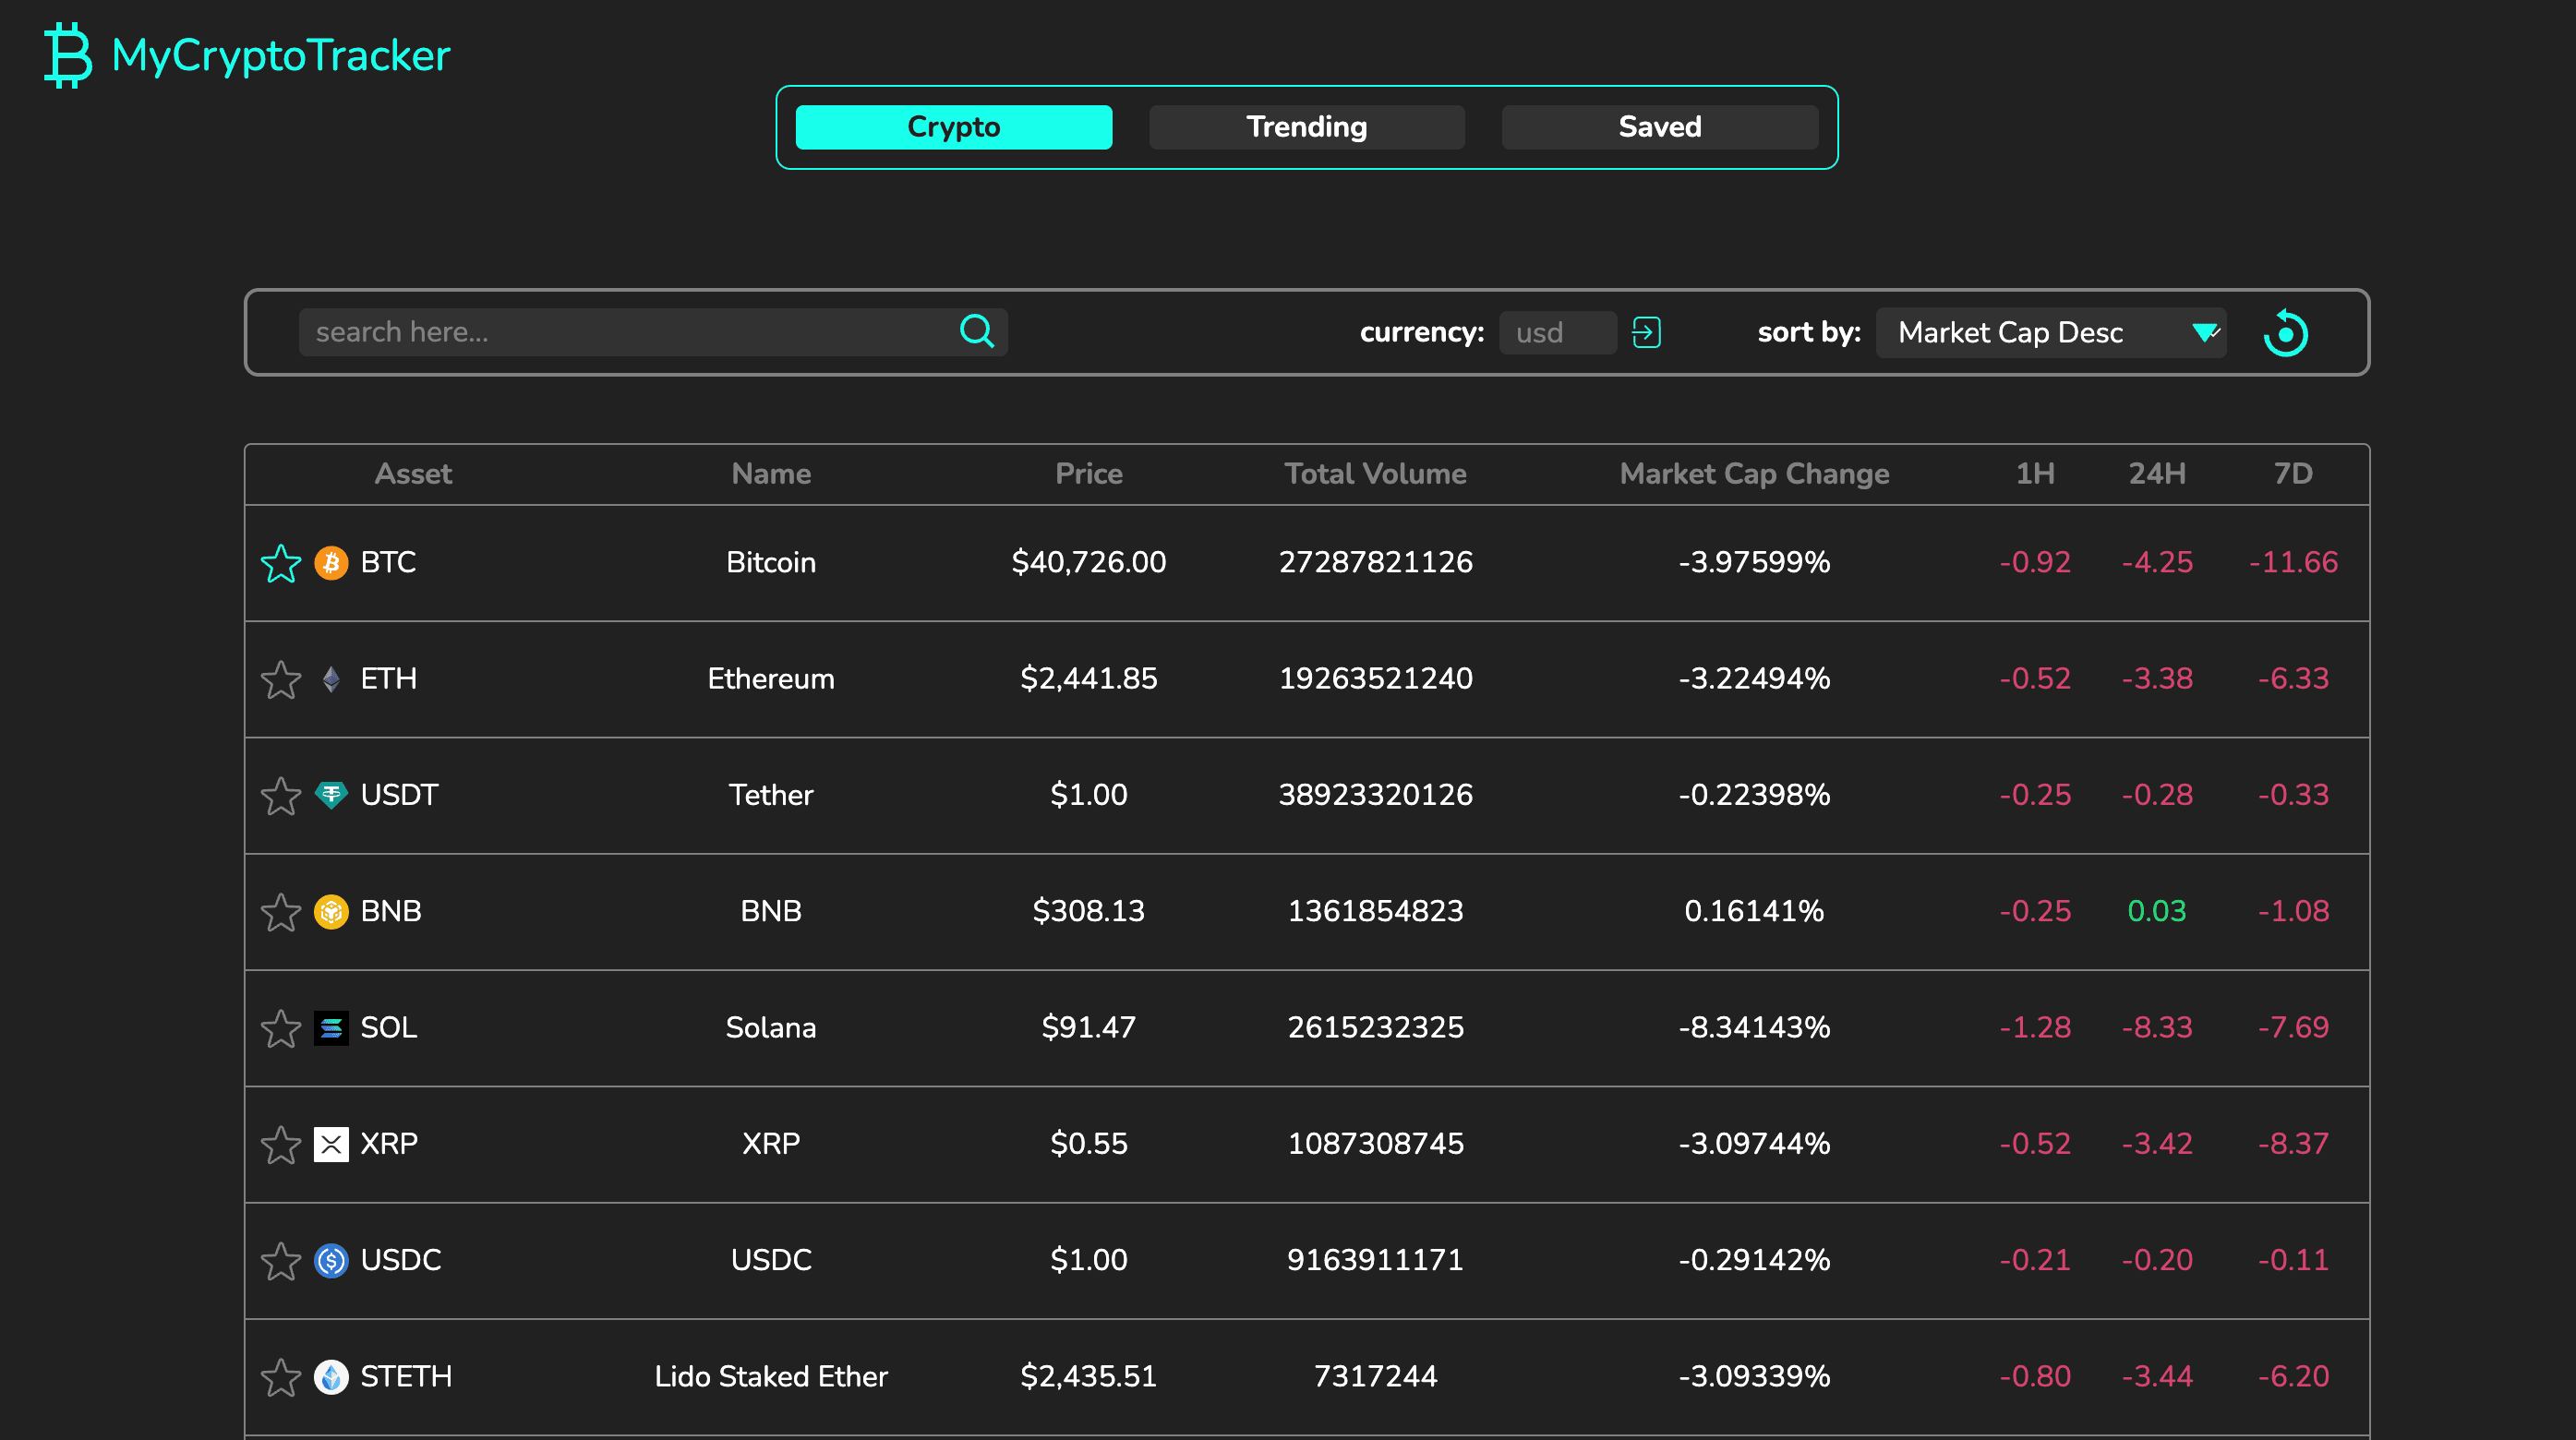
Task: Click Solana market cap change -8.34143%
Action: (x=1755, y=1028)
